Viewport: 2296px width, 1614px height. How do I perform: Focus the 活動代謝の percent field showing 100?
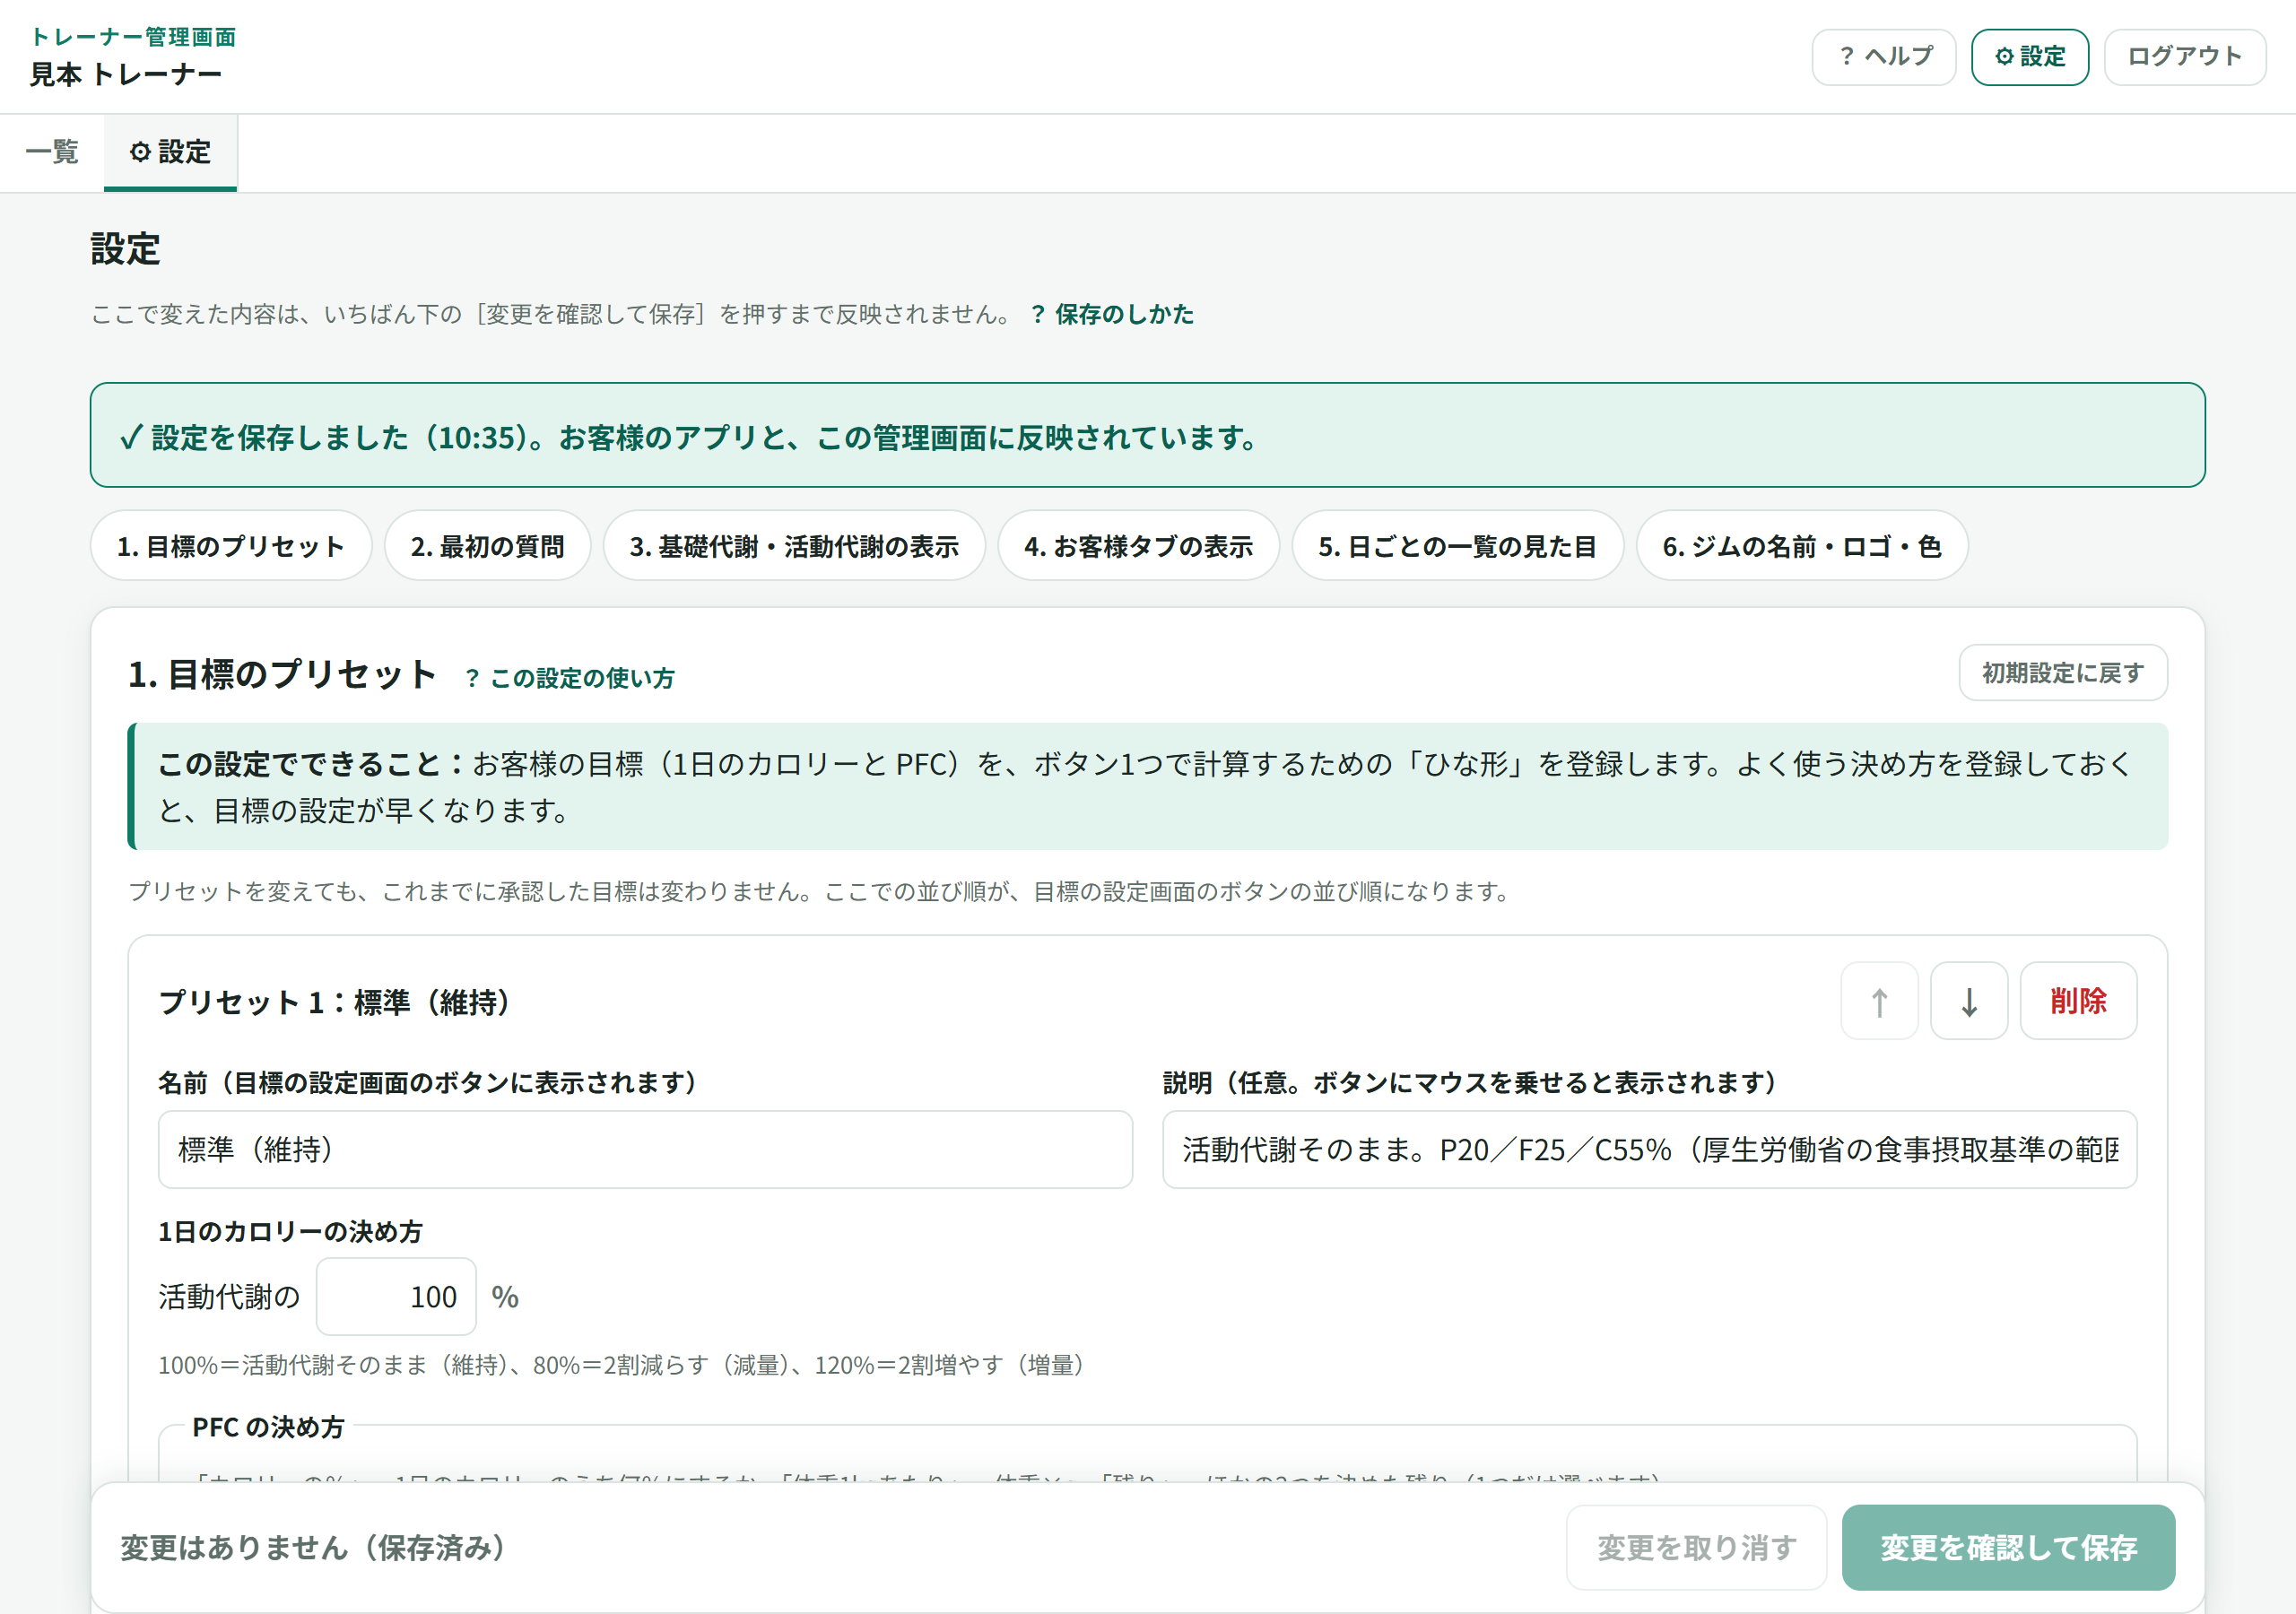point(396,1296)
